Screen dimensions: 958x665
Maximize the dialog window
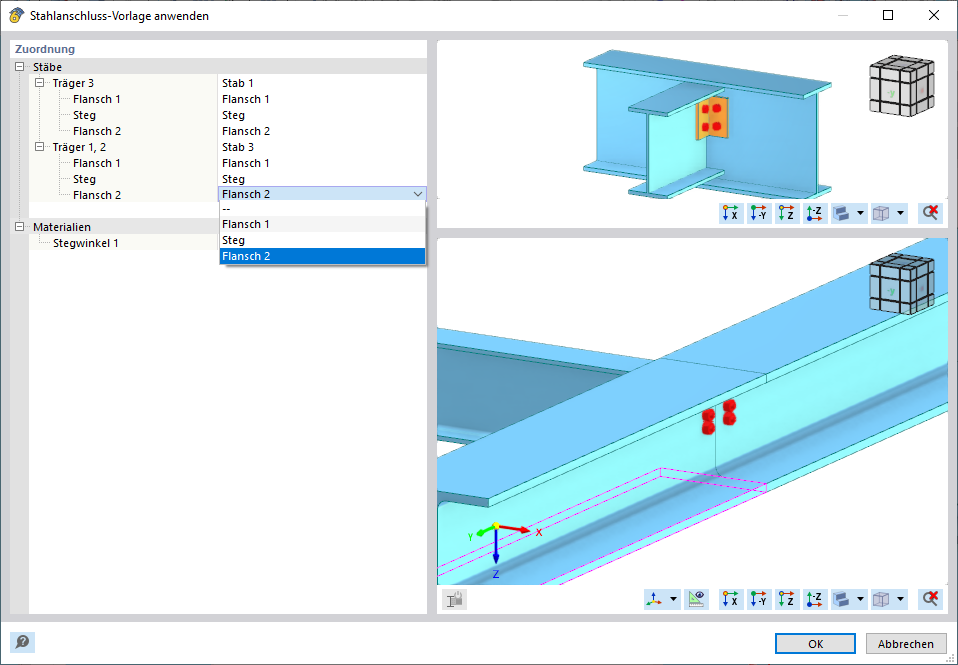(x=888, y=15)
